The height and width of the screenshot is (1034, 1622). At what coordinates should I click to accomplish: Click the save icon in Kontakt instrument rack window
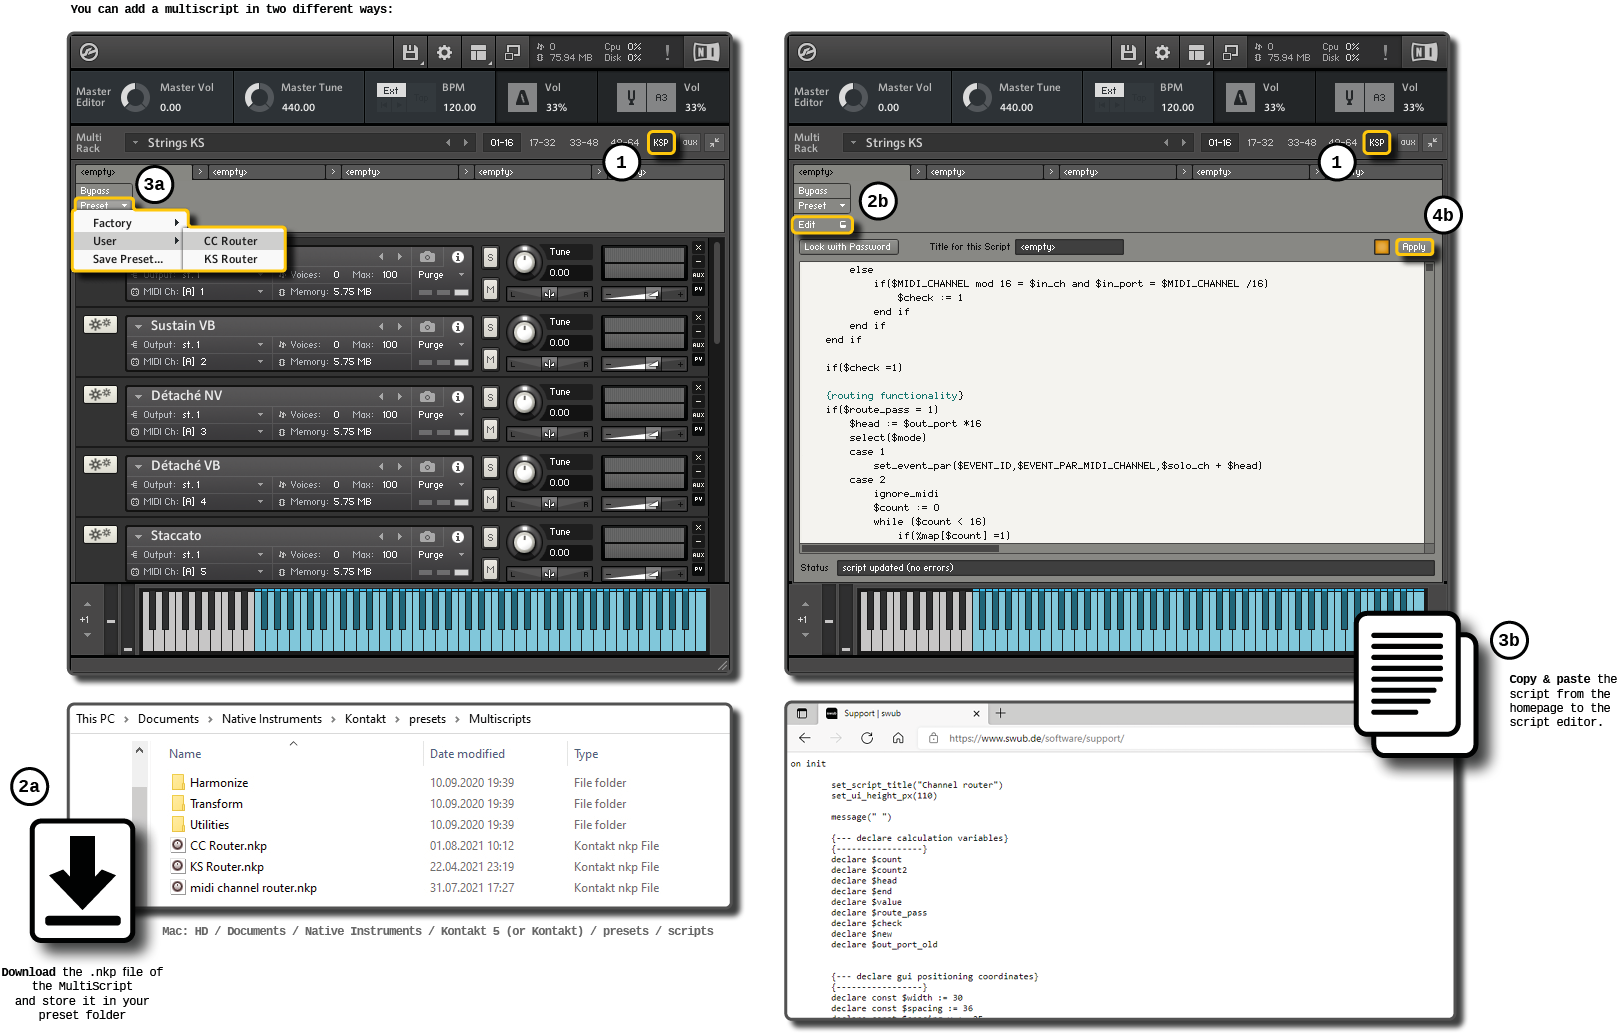point(410,52)
